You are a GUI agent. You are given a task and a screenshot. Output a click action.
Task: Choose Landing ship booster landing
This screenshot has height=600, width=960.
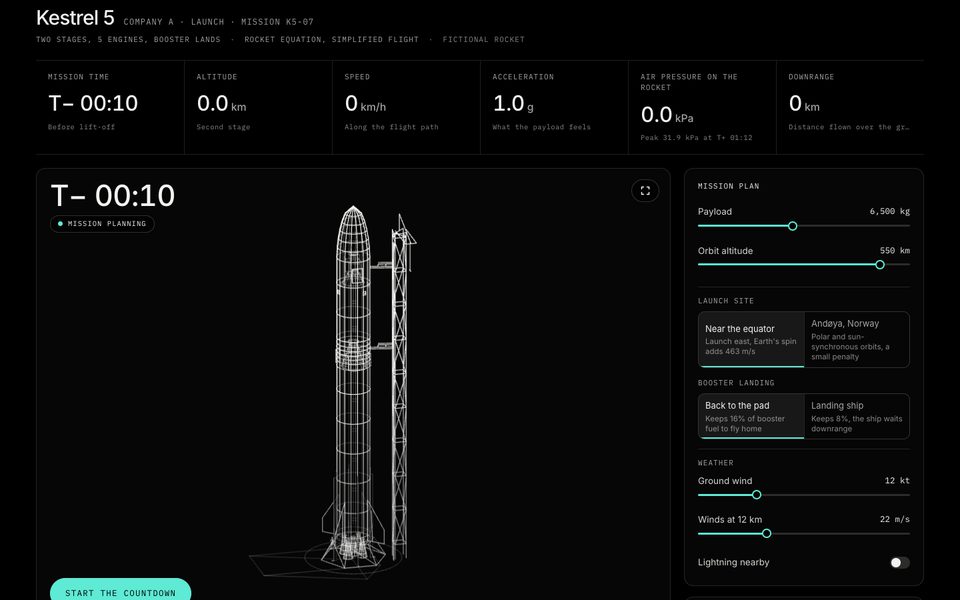click(x=857, y=416)
